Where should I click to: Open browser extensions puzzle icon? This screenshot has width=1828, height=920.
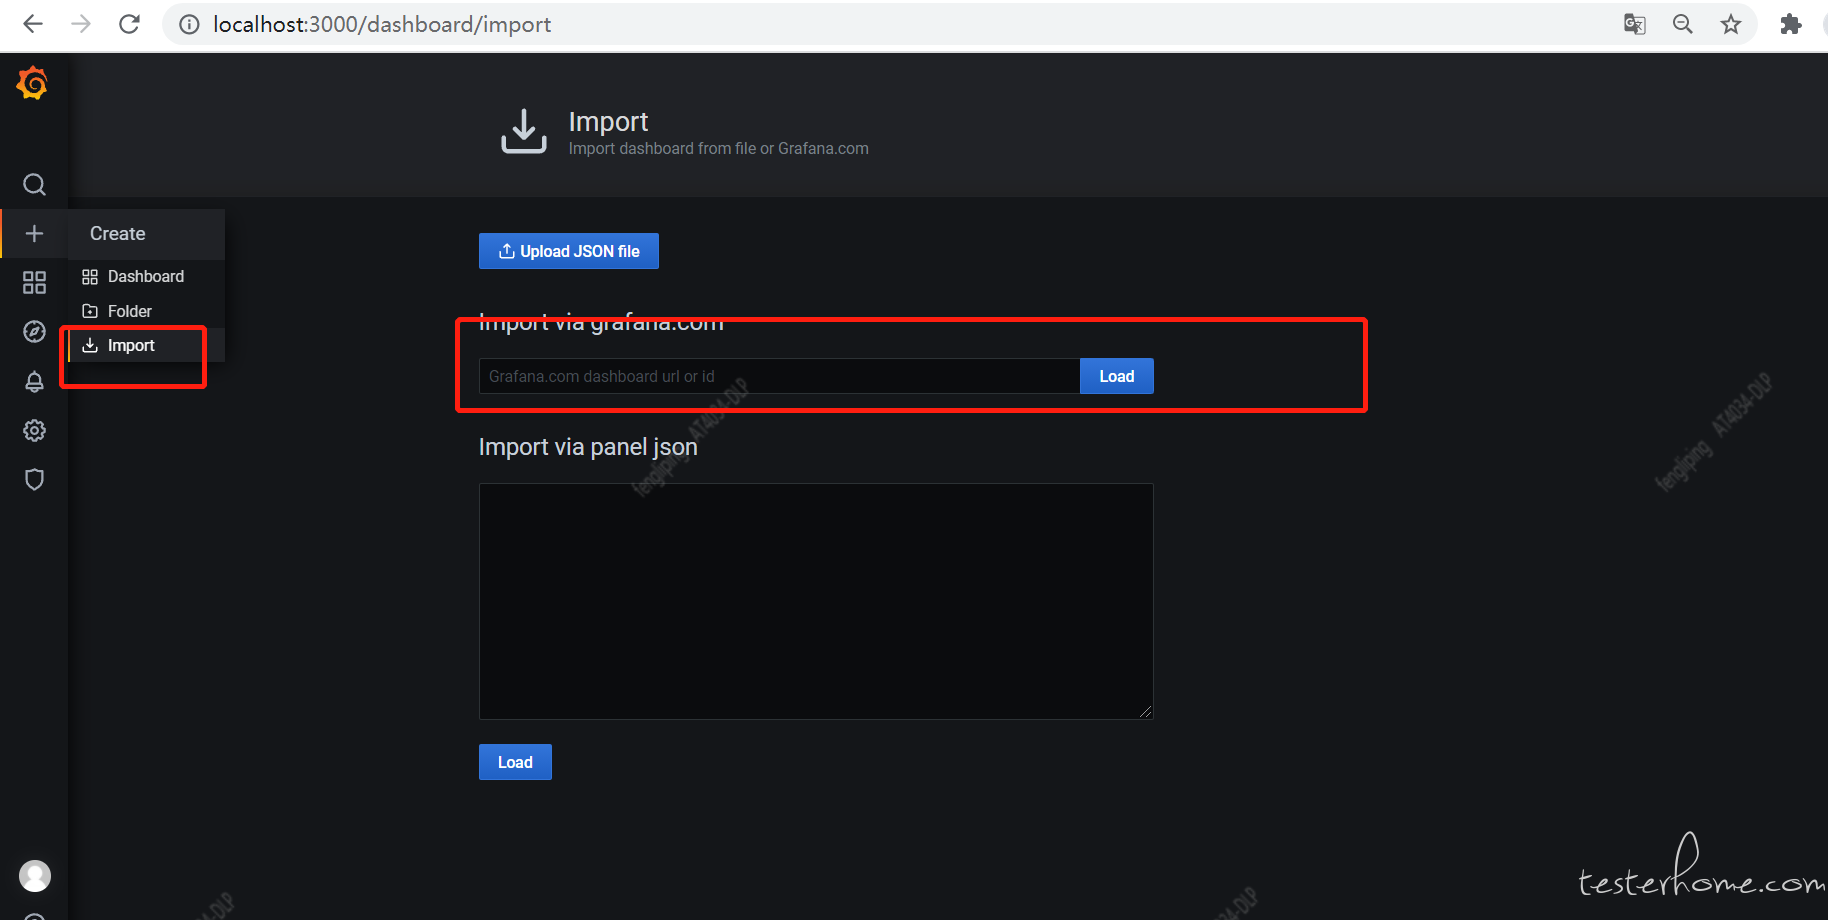[x=1791, y=24]
